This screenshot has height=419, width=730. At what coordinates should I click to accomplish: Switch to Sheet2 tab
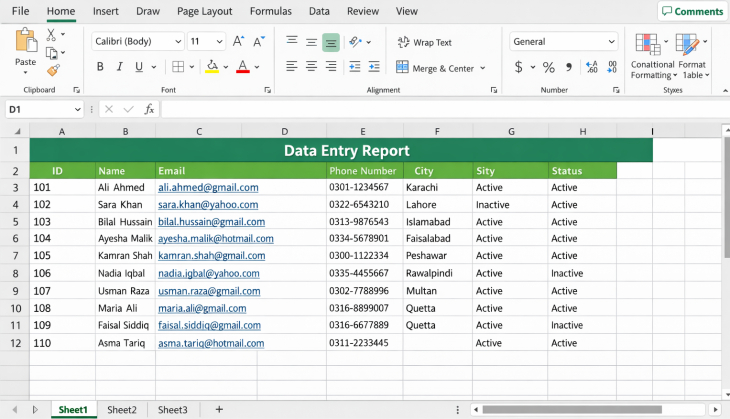tap(122, 409)
